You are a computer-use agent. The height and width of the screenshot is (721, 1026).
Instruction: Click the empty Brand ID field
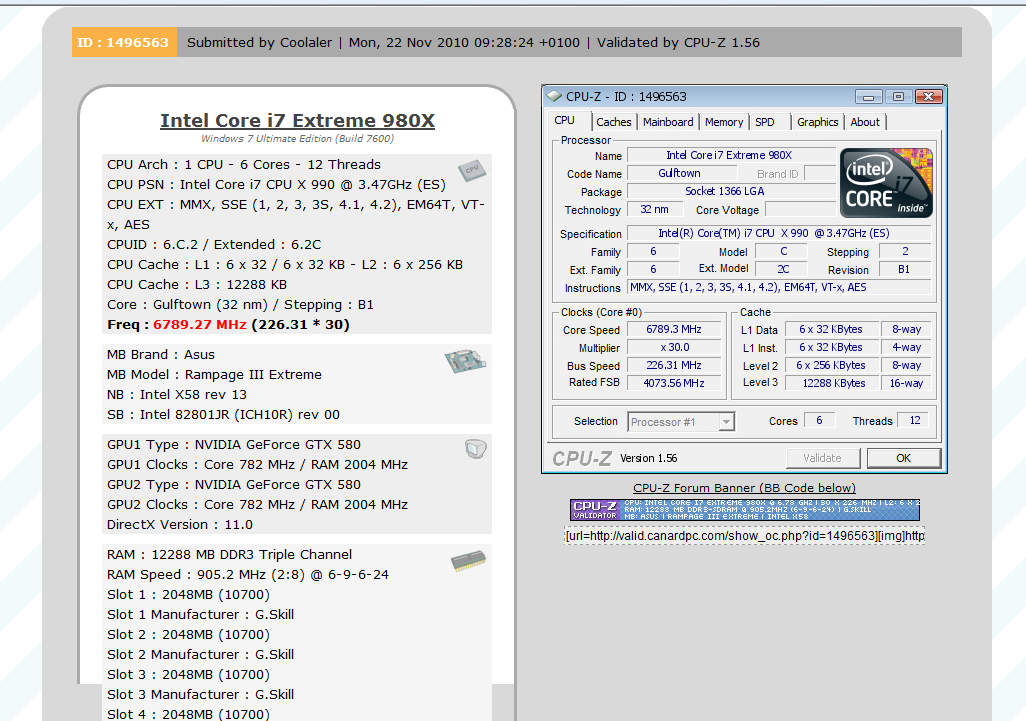(x=819, y=173)
